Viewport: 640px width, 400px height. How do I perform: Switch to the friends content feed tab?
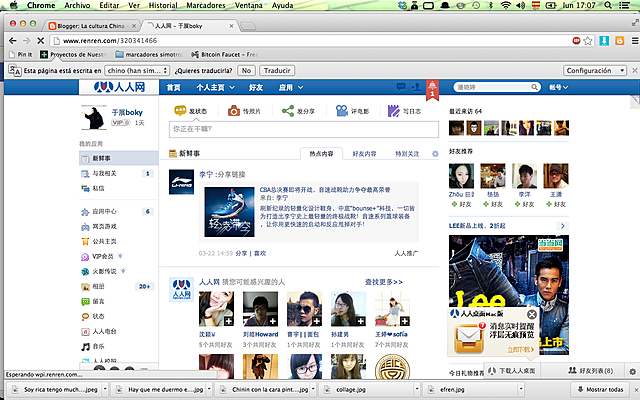pos(364,154)
